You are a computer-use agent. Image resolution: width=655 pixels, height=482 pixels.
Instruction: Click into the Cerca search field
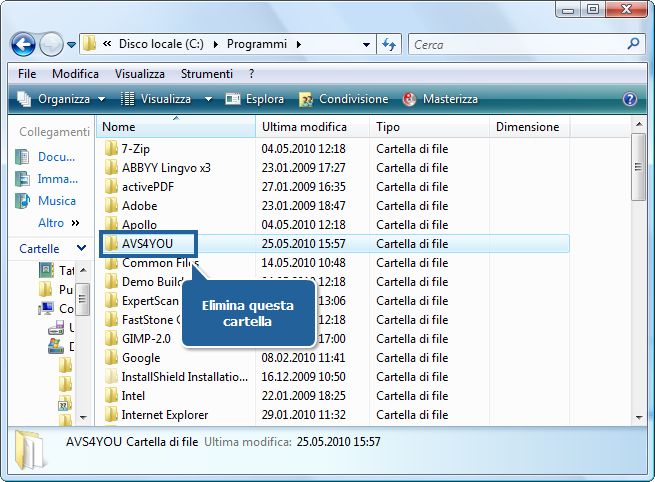tap(518, 44)
